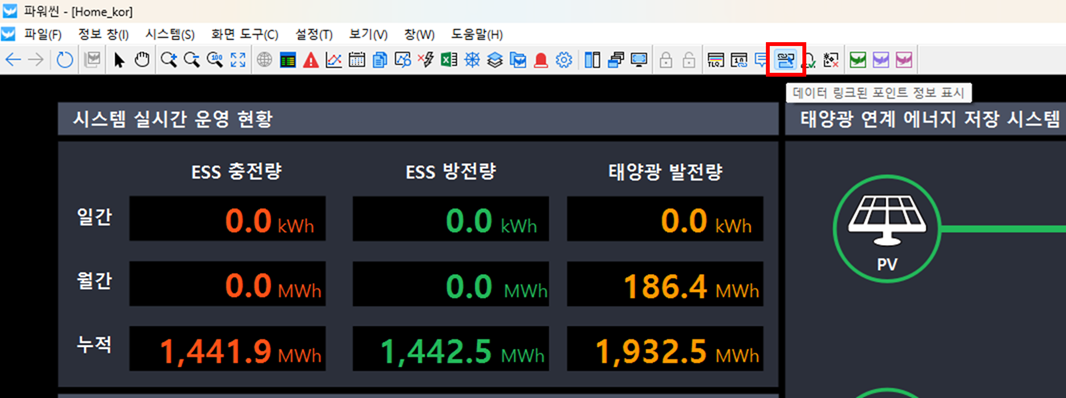Screen dimensions: 1066x398
Task: Open the 도움말(H) menu
Action: (x=477, y=34)
